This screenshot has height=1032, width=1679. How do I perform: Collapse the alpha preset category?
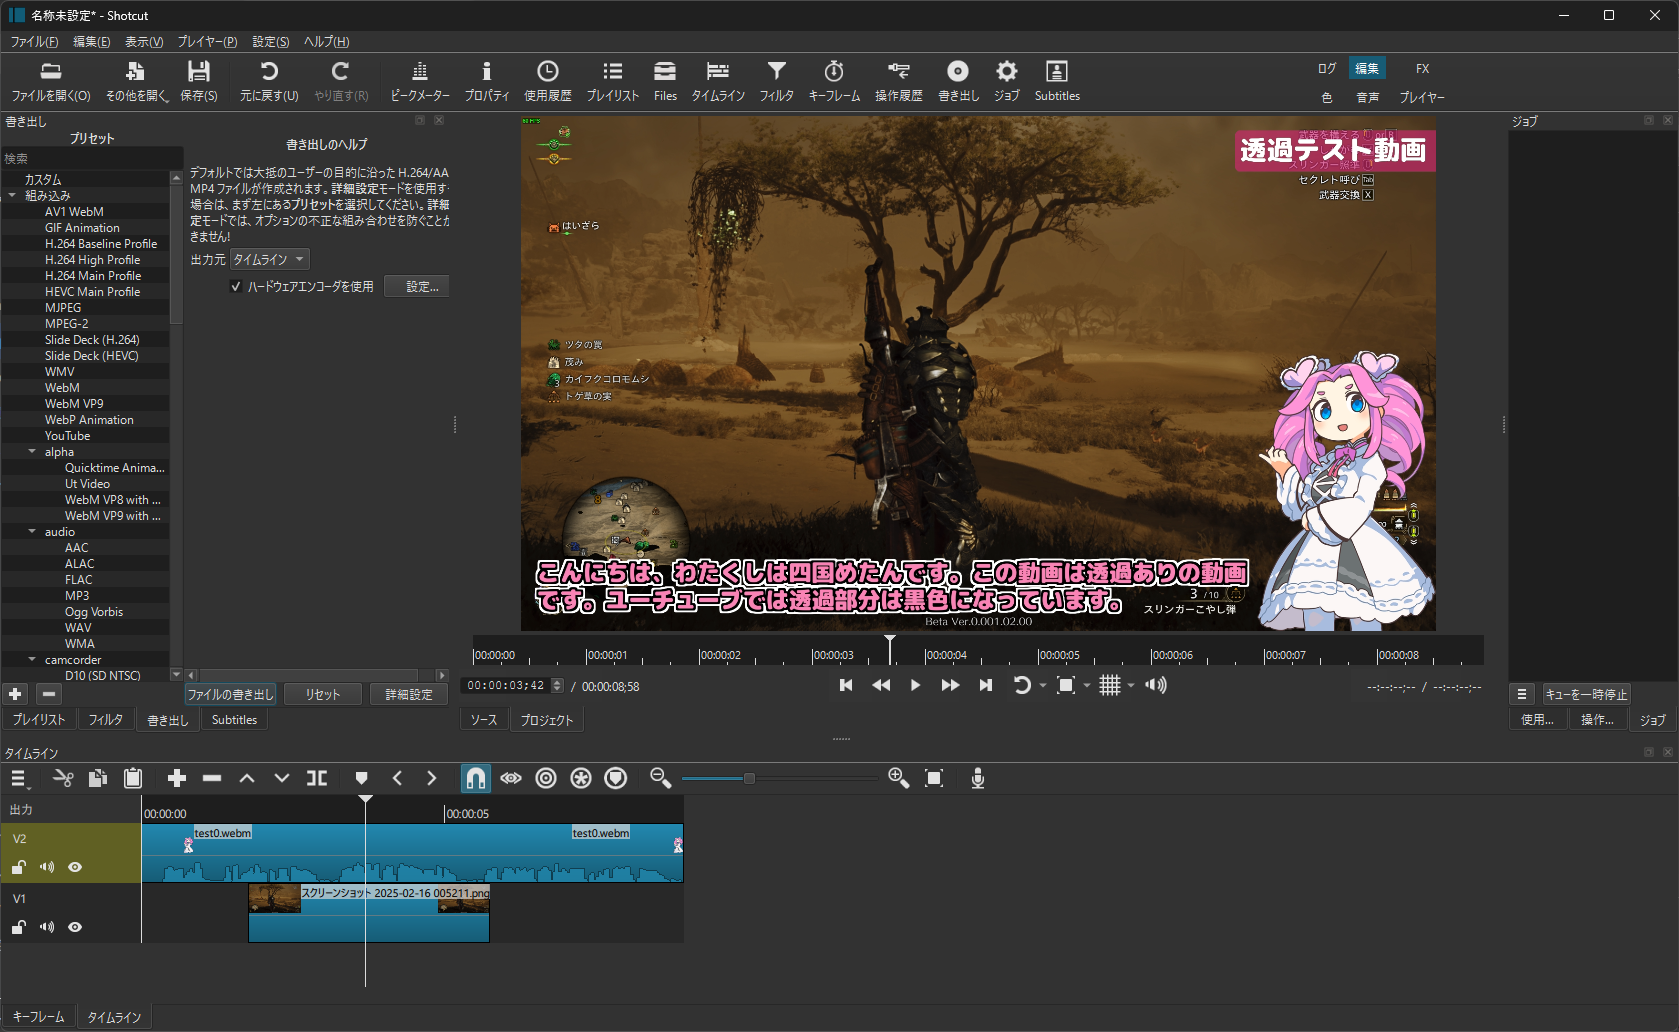[x=33, y=451]
